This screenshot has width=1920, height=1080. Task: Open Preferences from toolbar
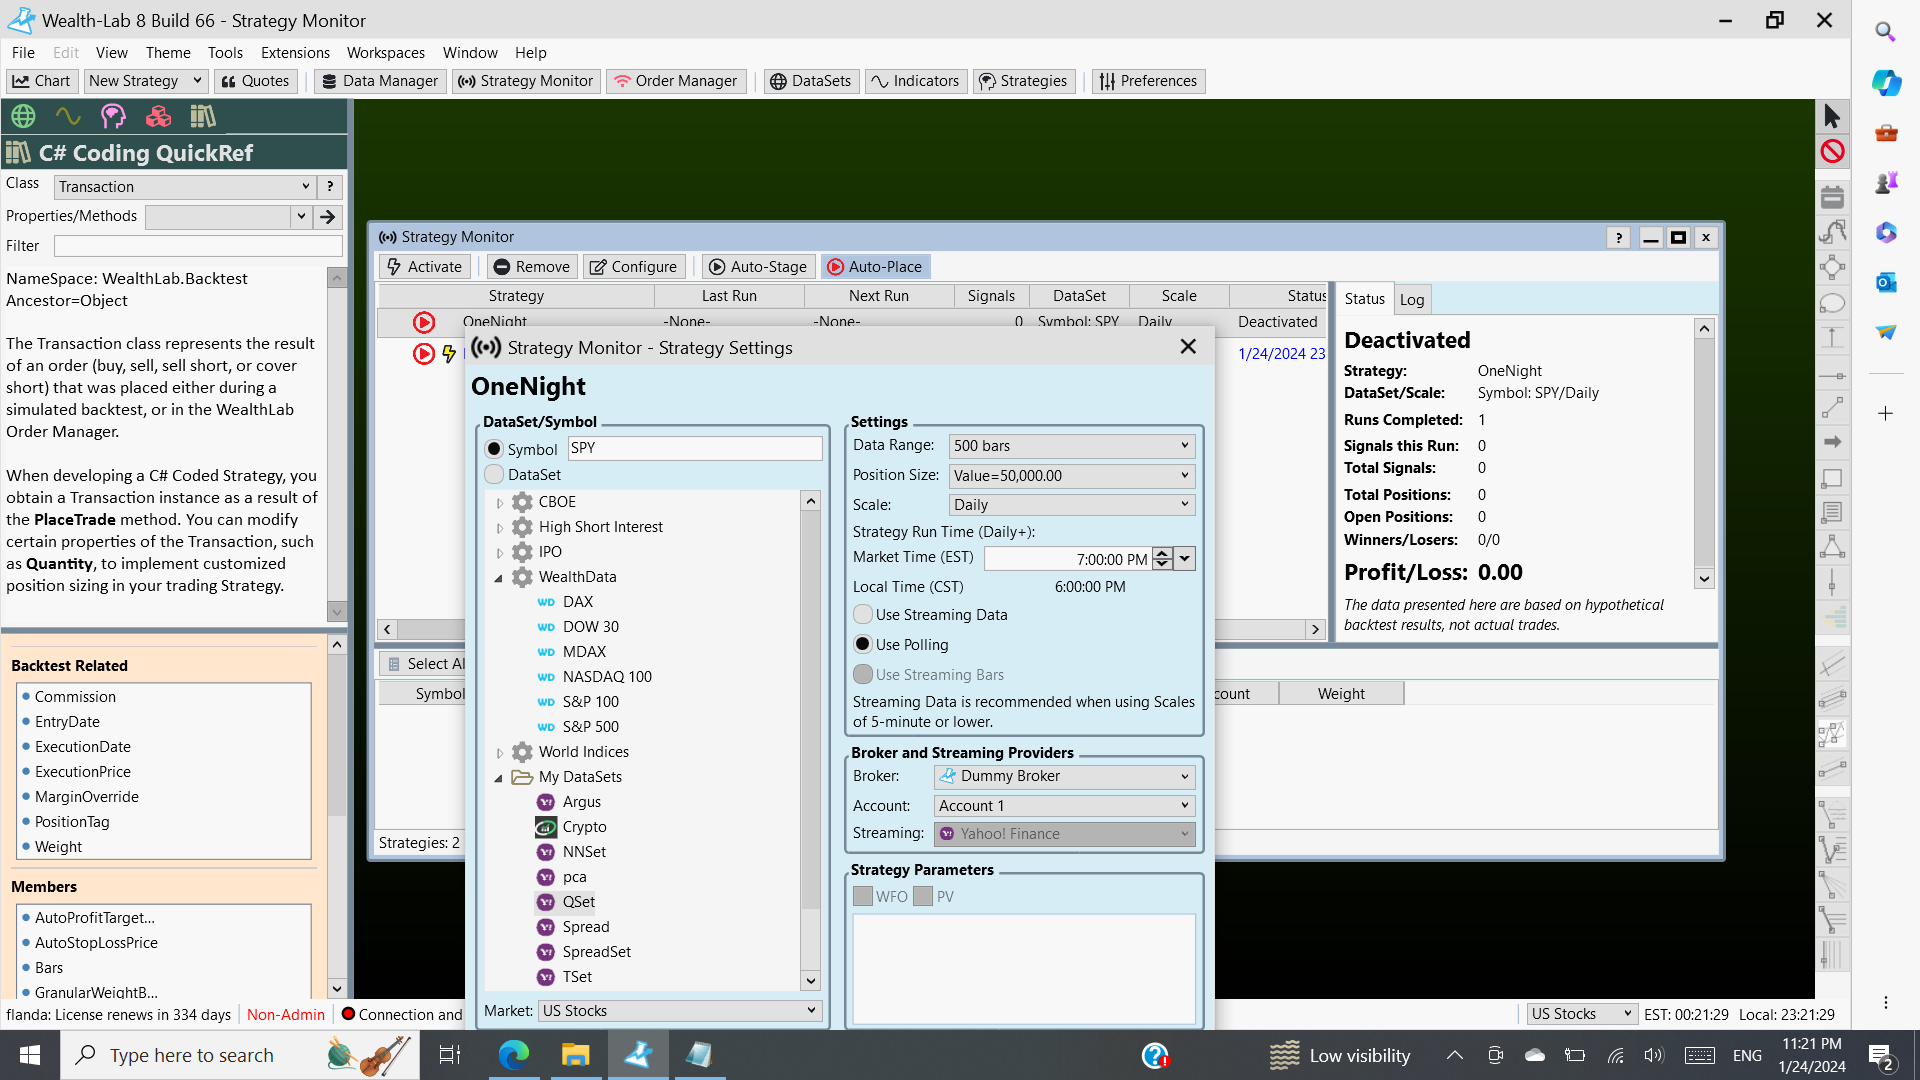coord(1148,81)
